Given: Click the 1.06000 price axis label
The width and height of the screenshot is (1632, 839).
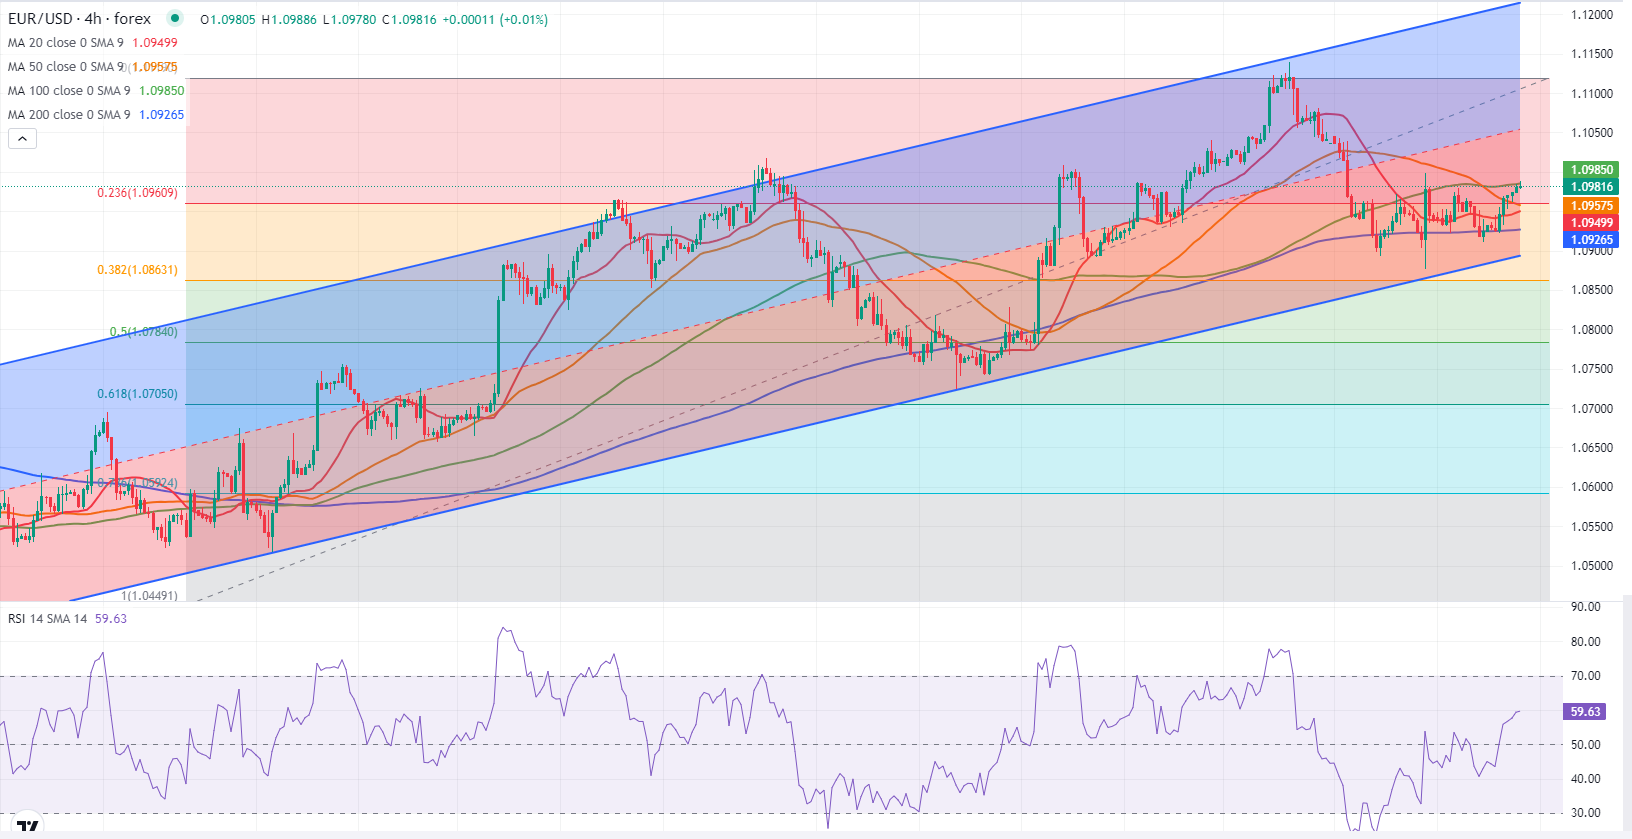Looking at the screenshot, I should [1591, 487].
